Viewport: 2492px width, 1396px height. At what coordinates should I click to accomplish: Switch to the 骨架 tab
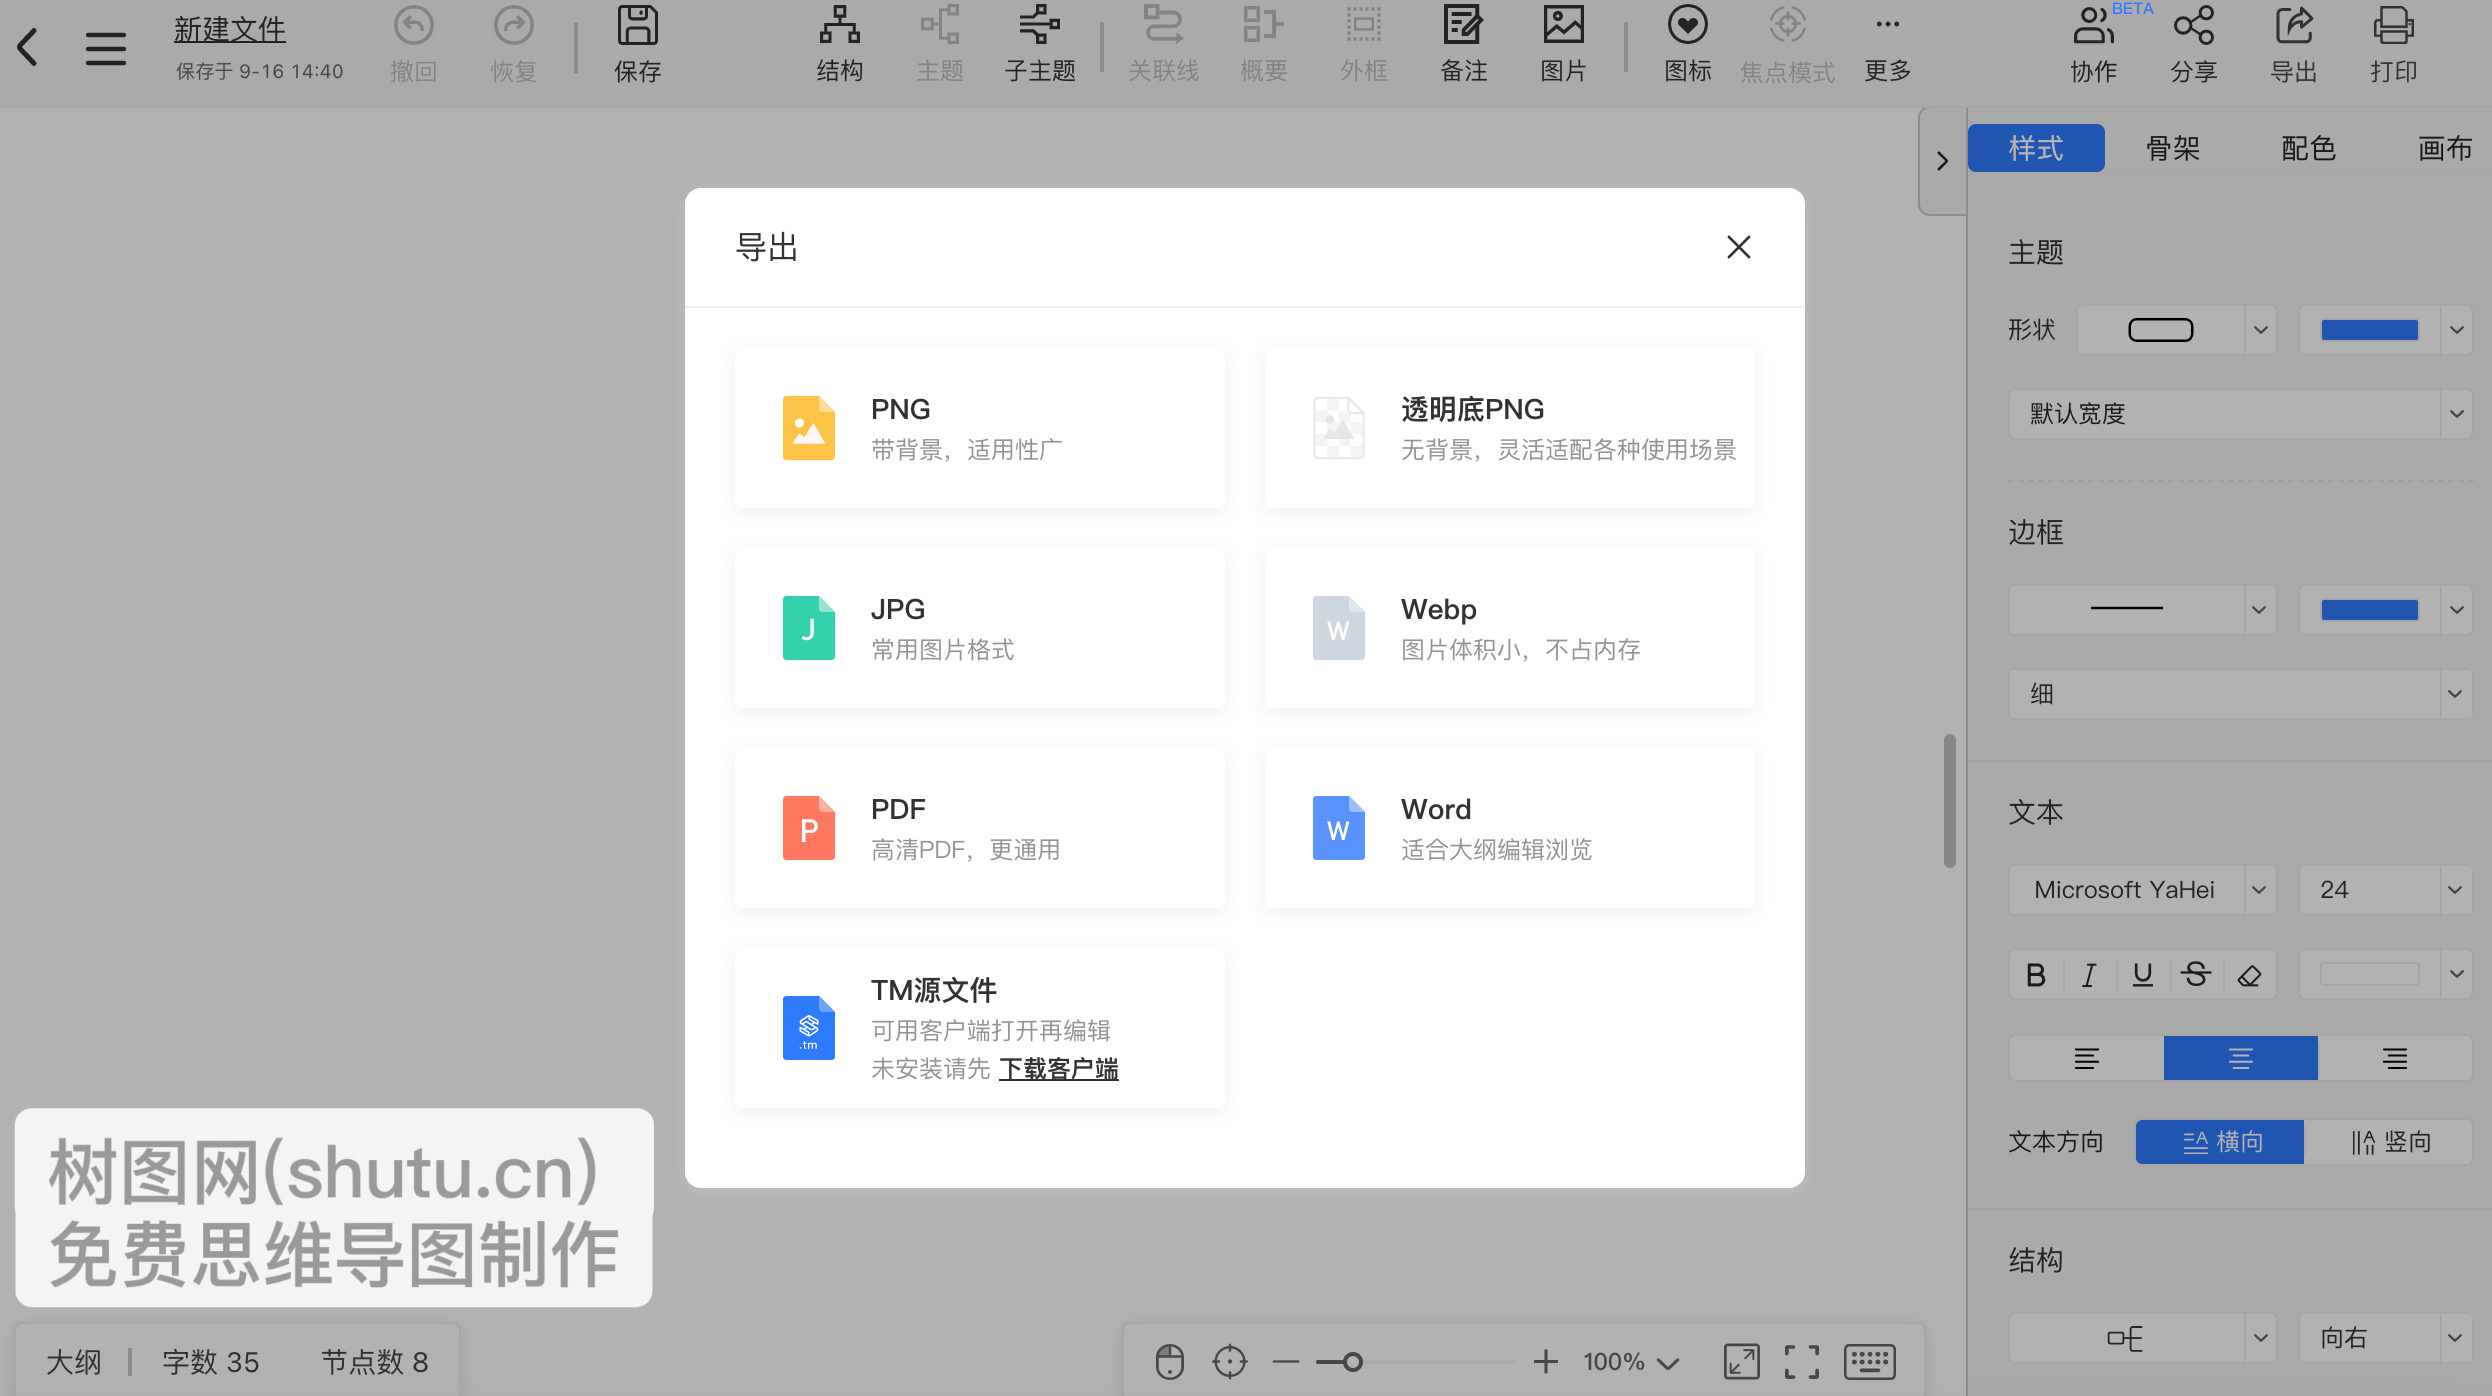coord(2172,147)
